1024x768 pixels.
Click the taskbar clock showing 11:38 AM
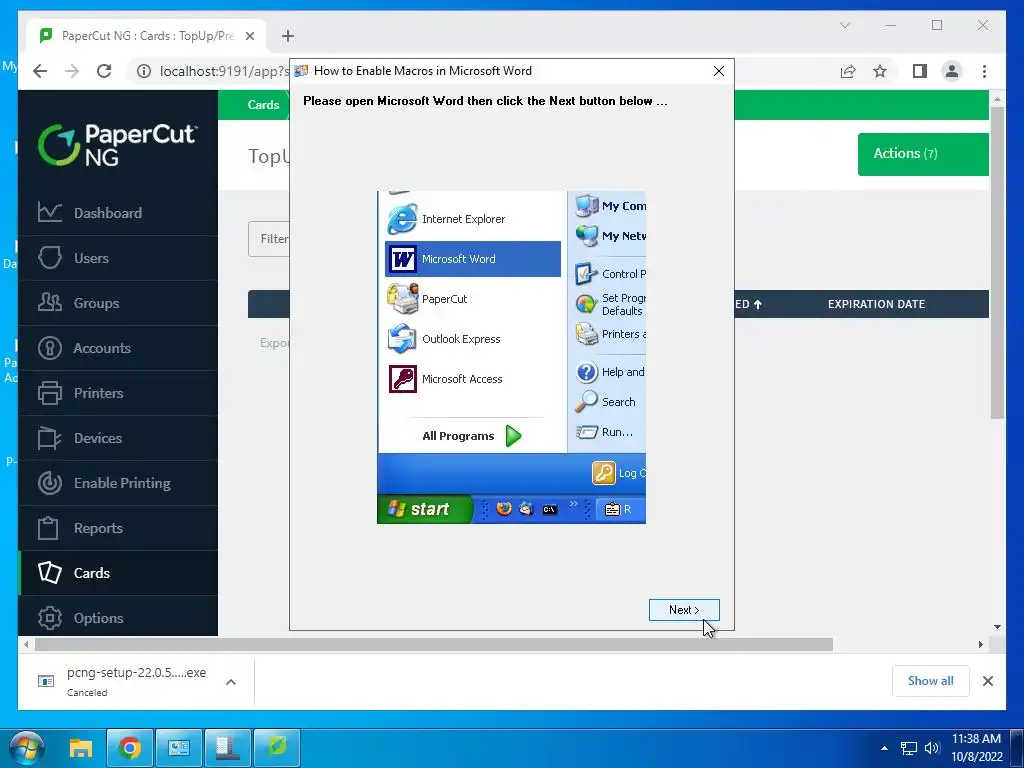[976, 748]
